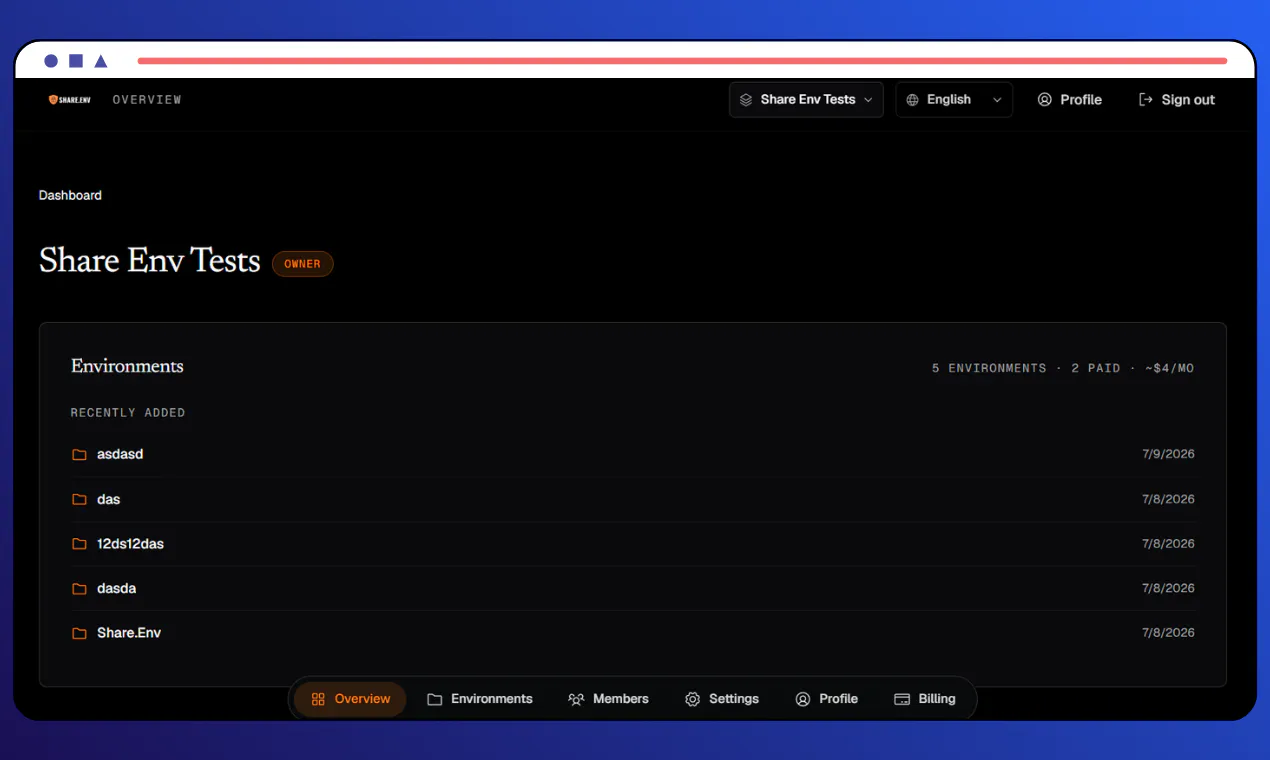Screen dimensions: 1270x760
Task: Click the gear icon in Settings tab
Action: 692,699
